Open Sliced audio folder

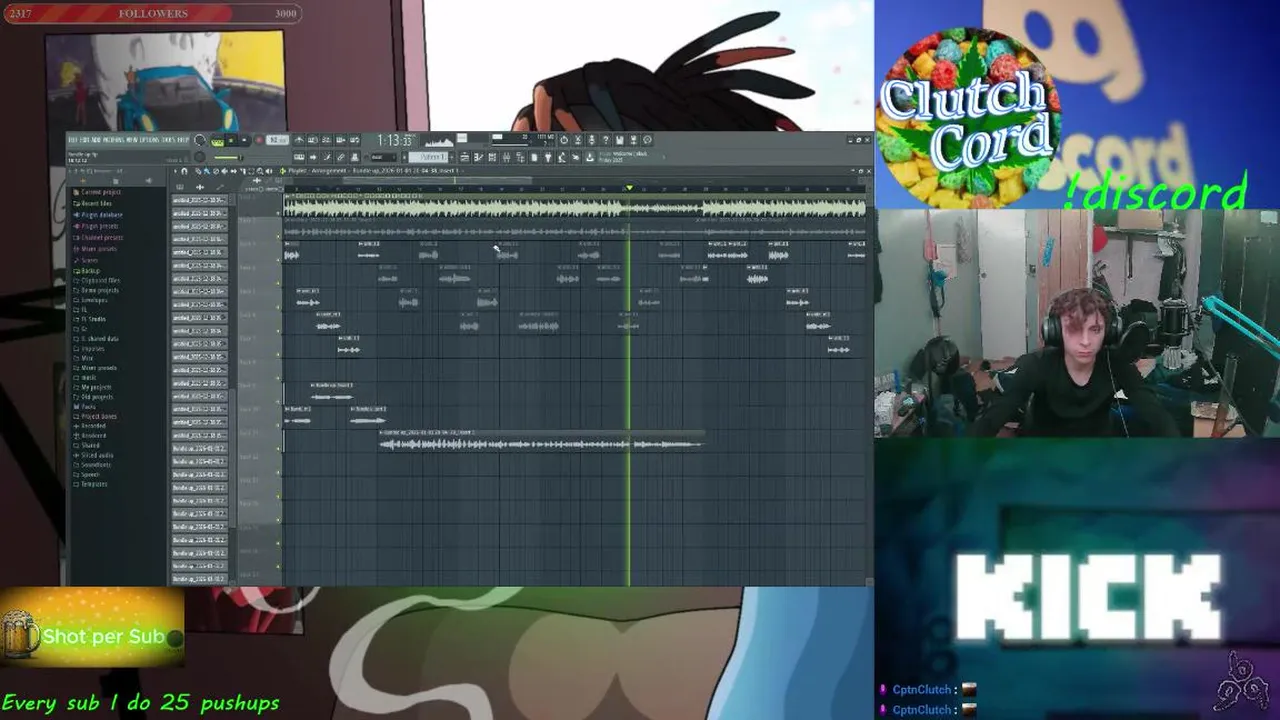point(96,455)
